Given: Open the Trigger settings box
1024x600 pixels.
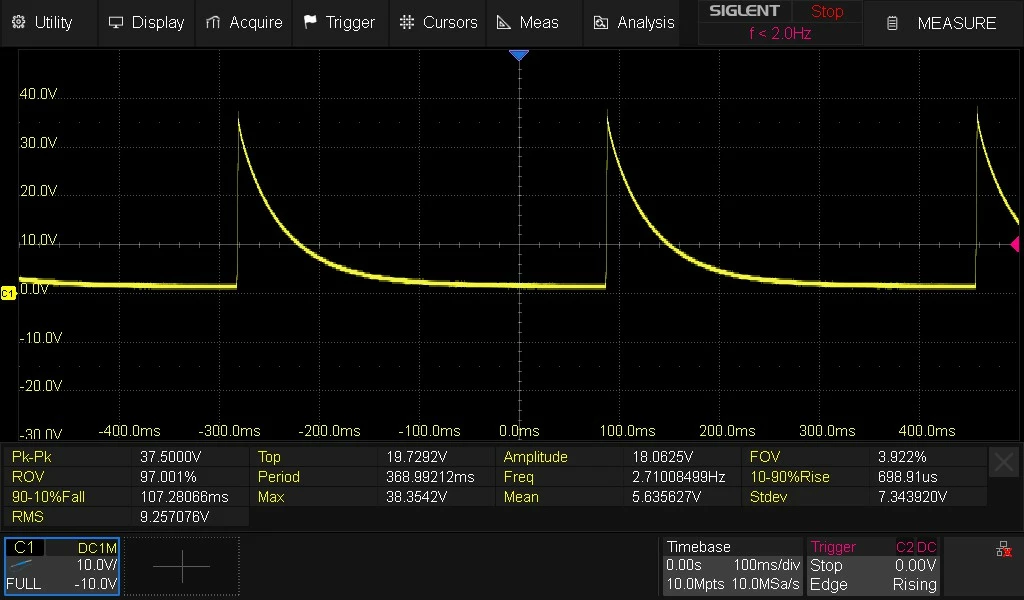Looking at the screenshot, I should coord(874,566).
